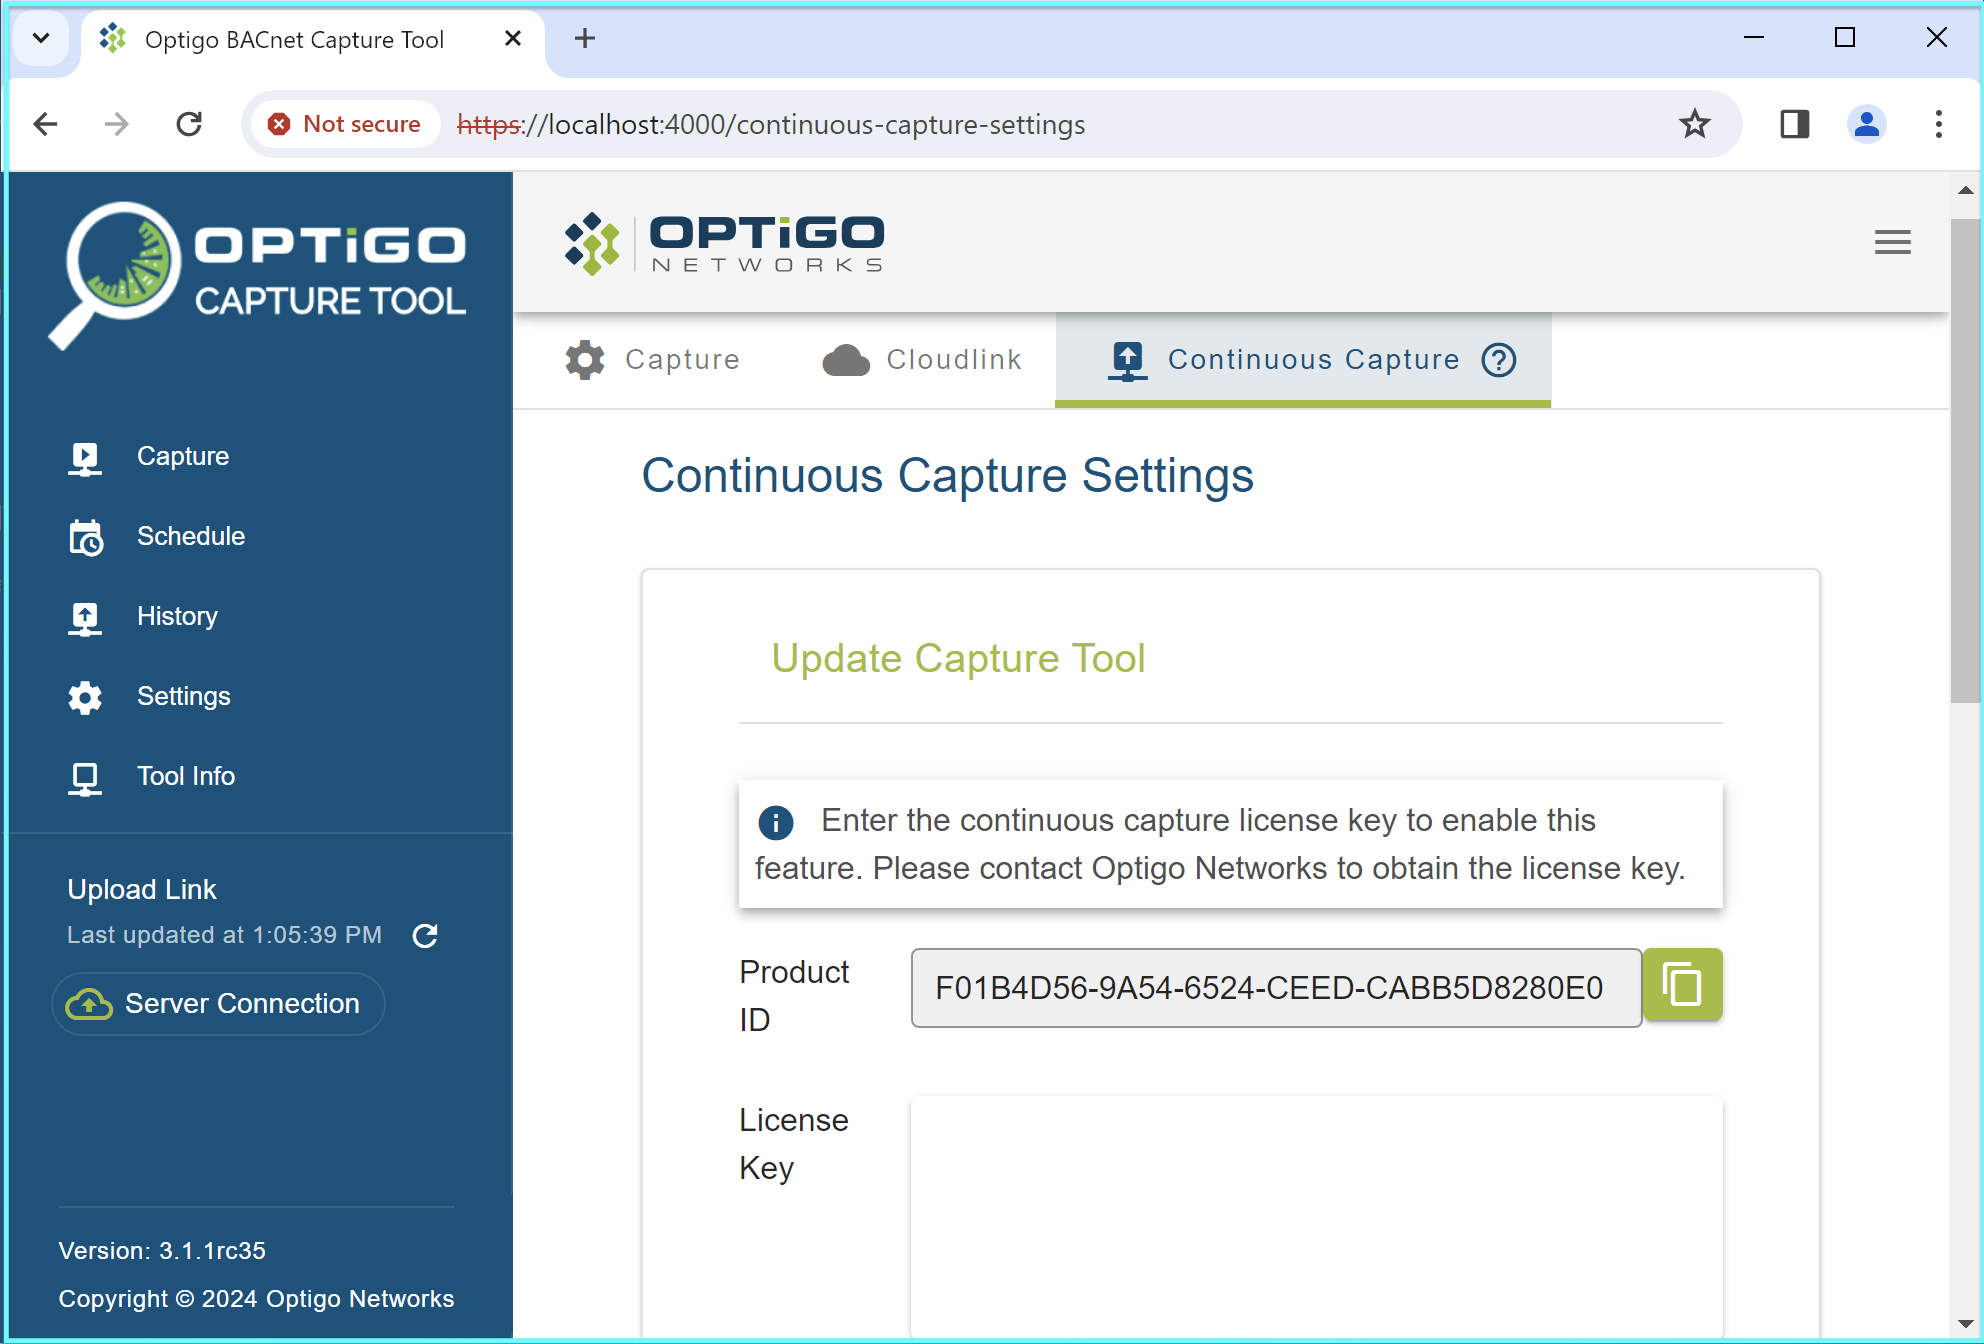Click the sidebar Settings gear icon
This screenshot has height=1344, width=1984.
pyautogui.click(x=85, y=697)
